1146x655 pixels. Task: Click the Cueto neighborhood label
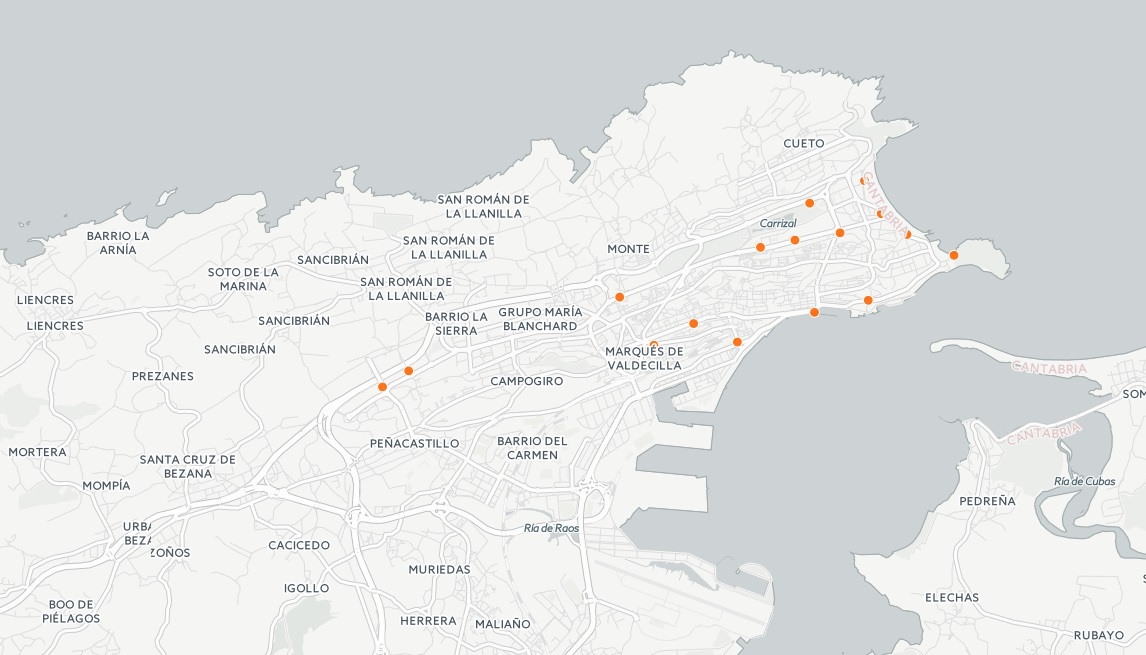(x=804, y=143)
